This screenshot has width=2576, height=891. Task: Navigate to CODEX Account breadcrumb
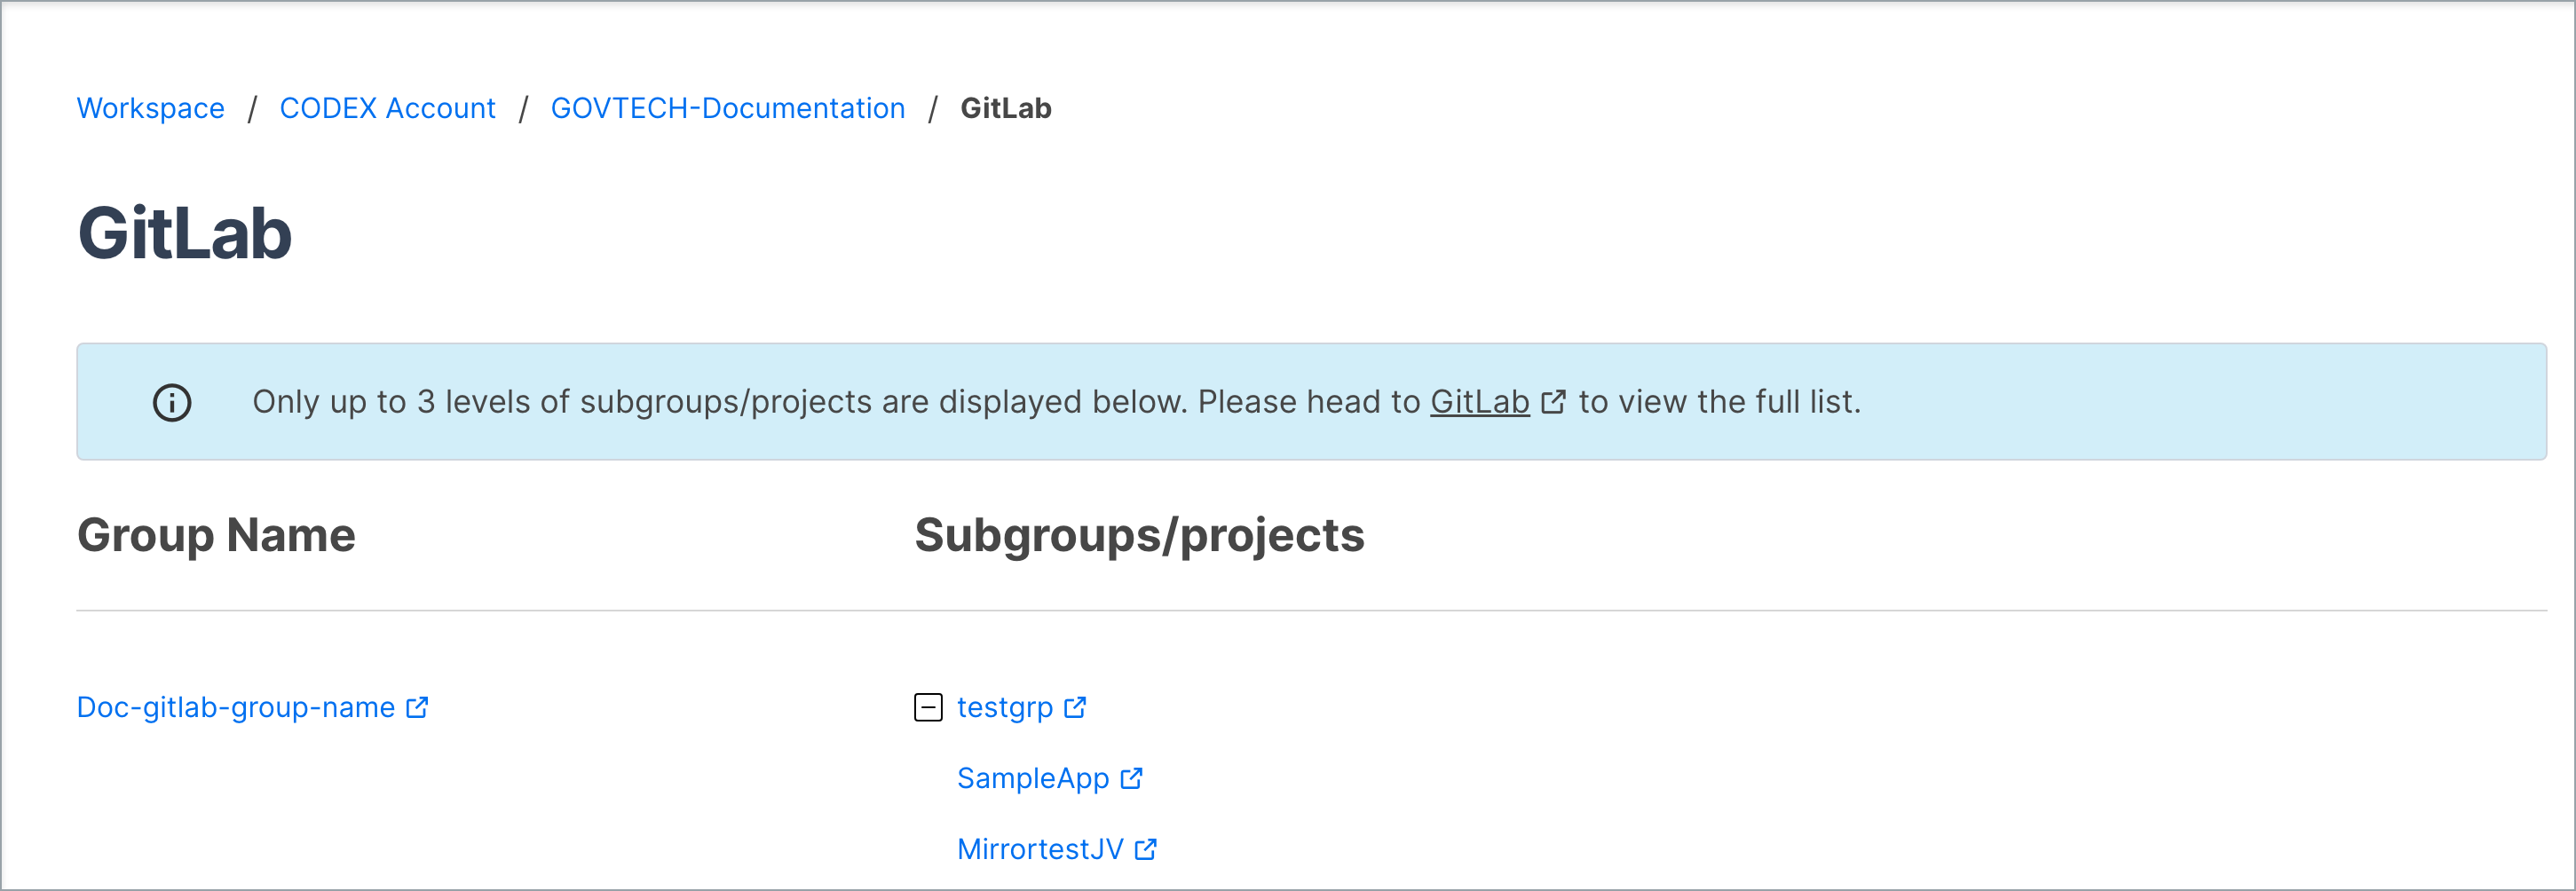pyautogui.click(x=387, y=108)
